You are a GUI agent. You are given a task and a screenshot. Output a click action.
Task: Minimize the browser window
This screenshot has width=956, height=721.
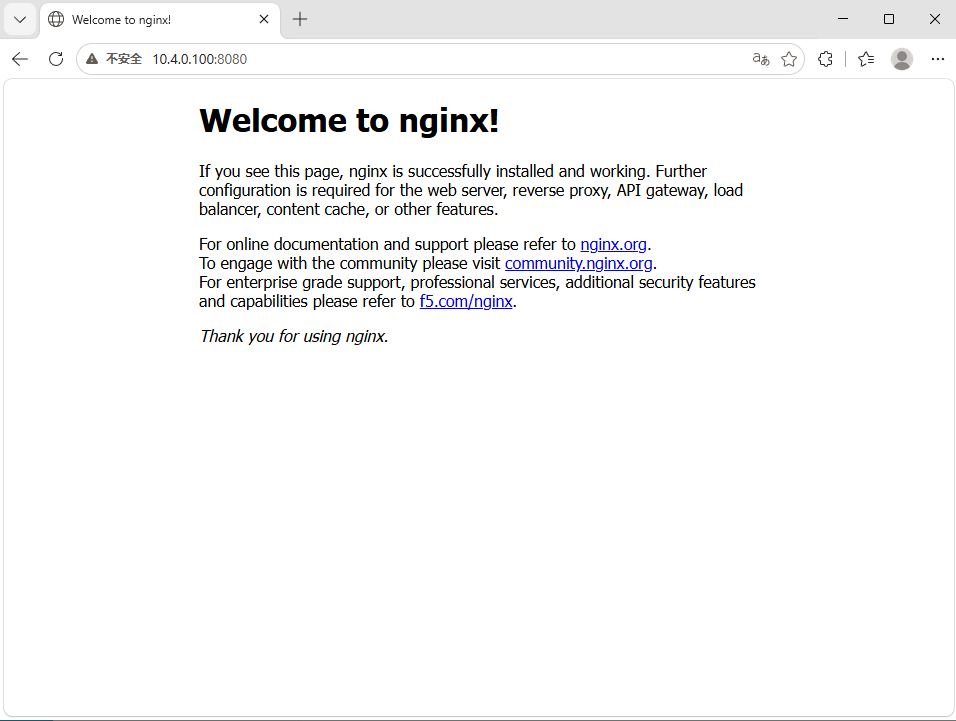point(843,20)
